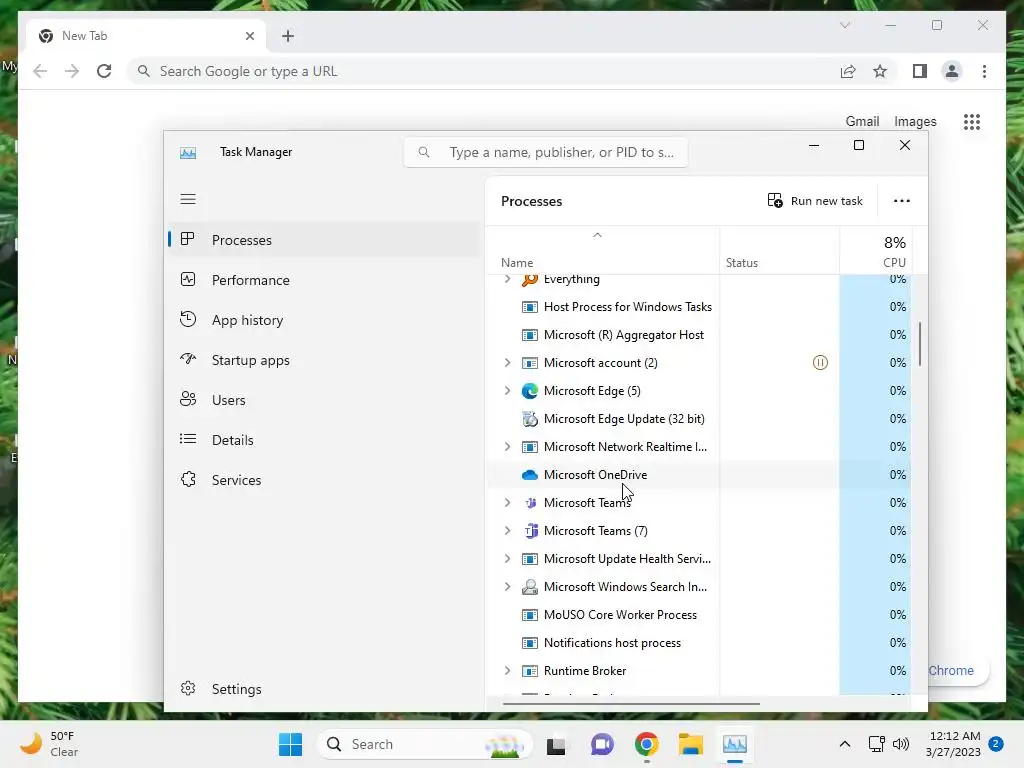Image resolution: width=1024 pixels, height=768 pixels.
Task: Click the taskbar Search box
Action: tap(424, 744)
